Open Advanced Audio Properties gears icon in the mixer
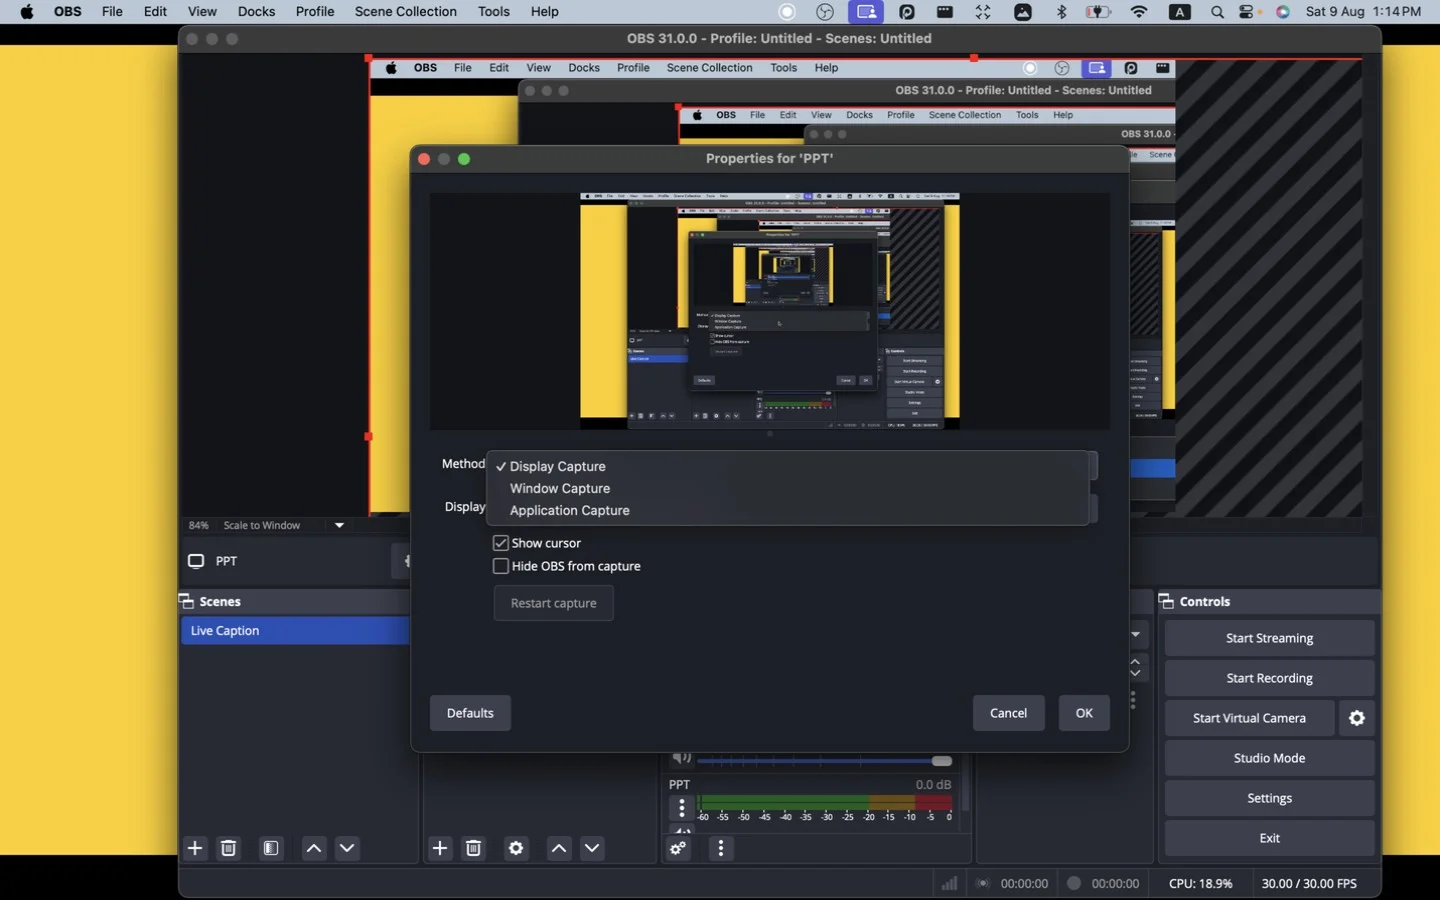Viewport: 1440px width, 900px height. [x=679, y=848]
